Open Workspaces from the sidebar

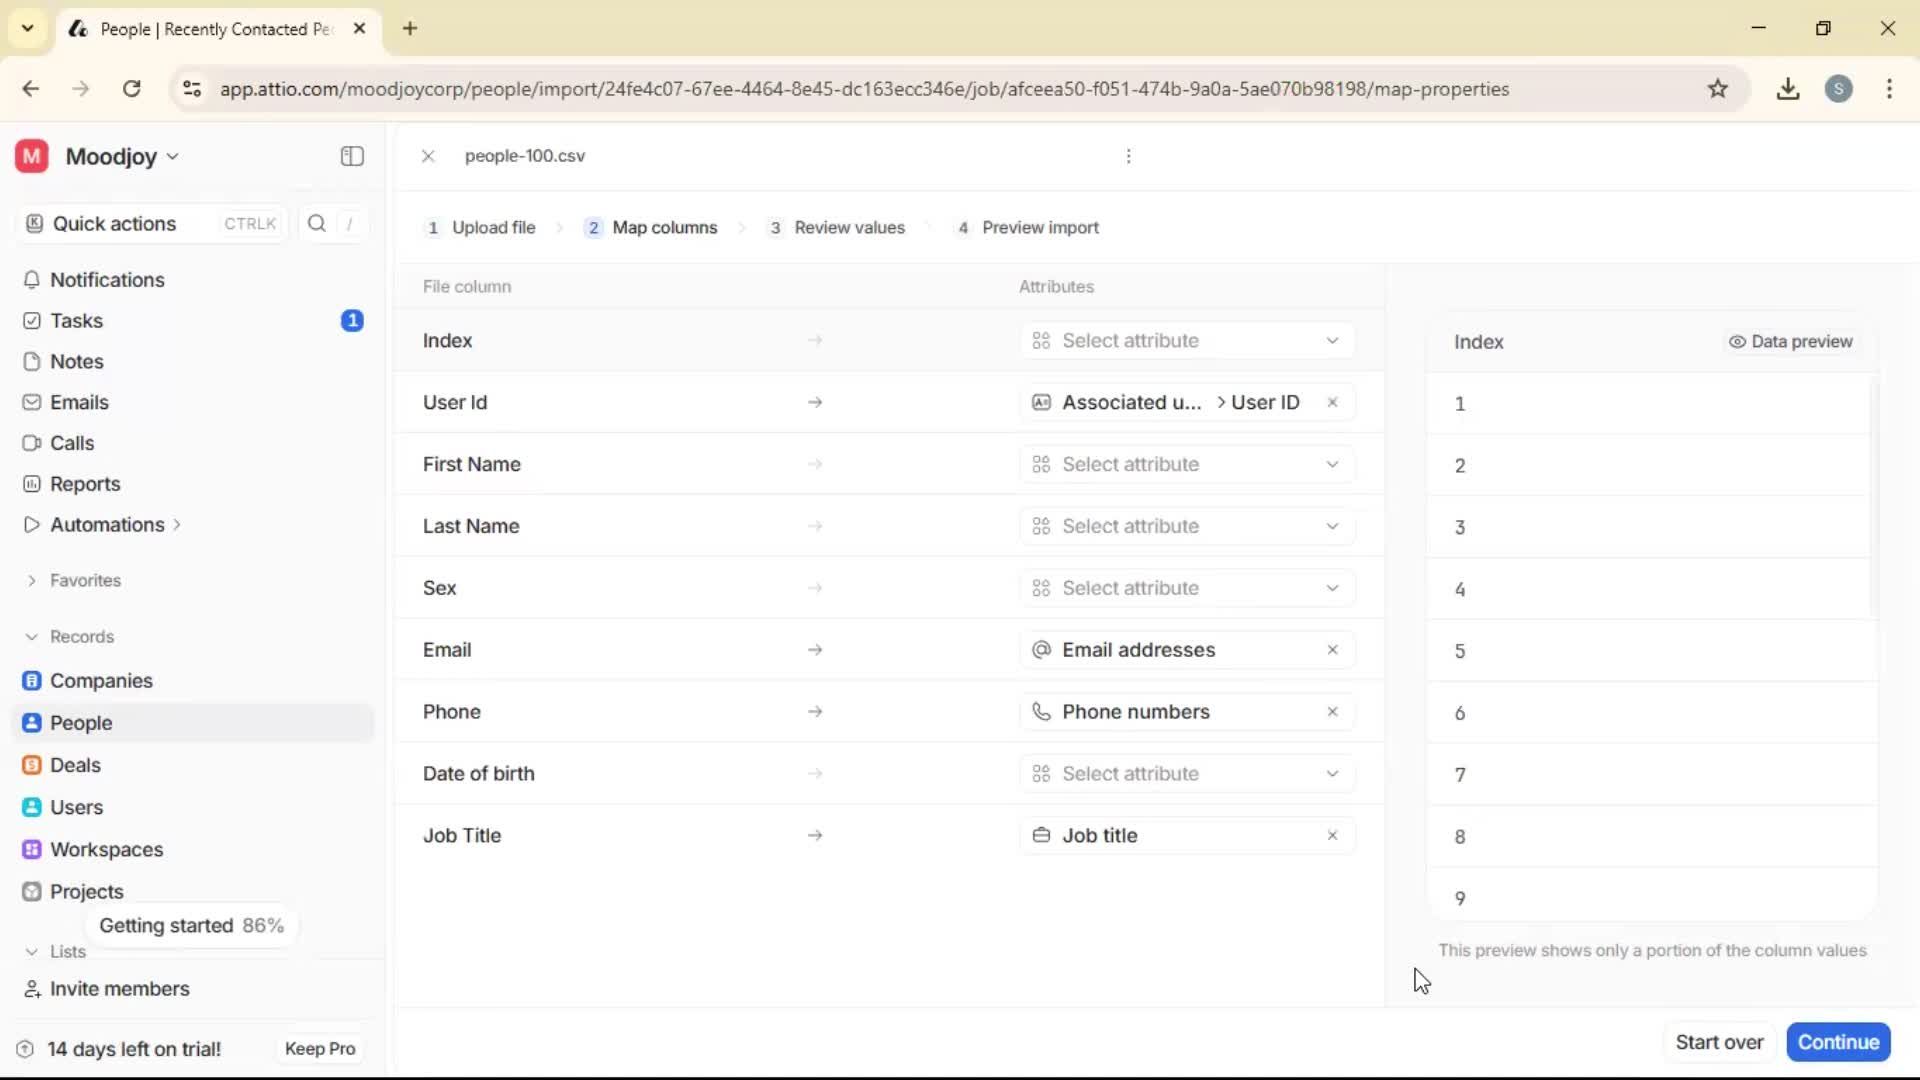[x=107, y=849]
